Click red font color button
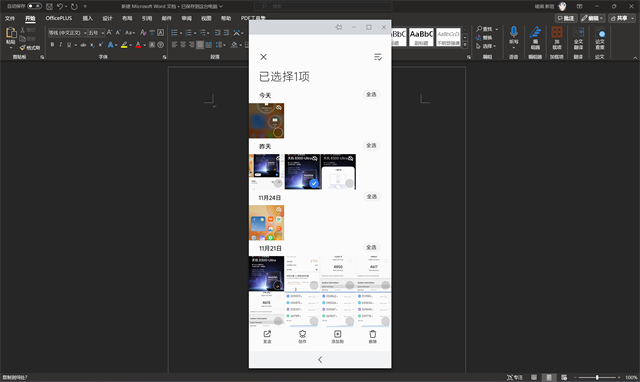The image size is (640, 382). [138, 44]
